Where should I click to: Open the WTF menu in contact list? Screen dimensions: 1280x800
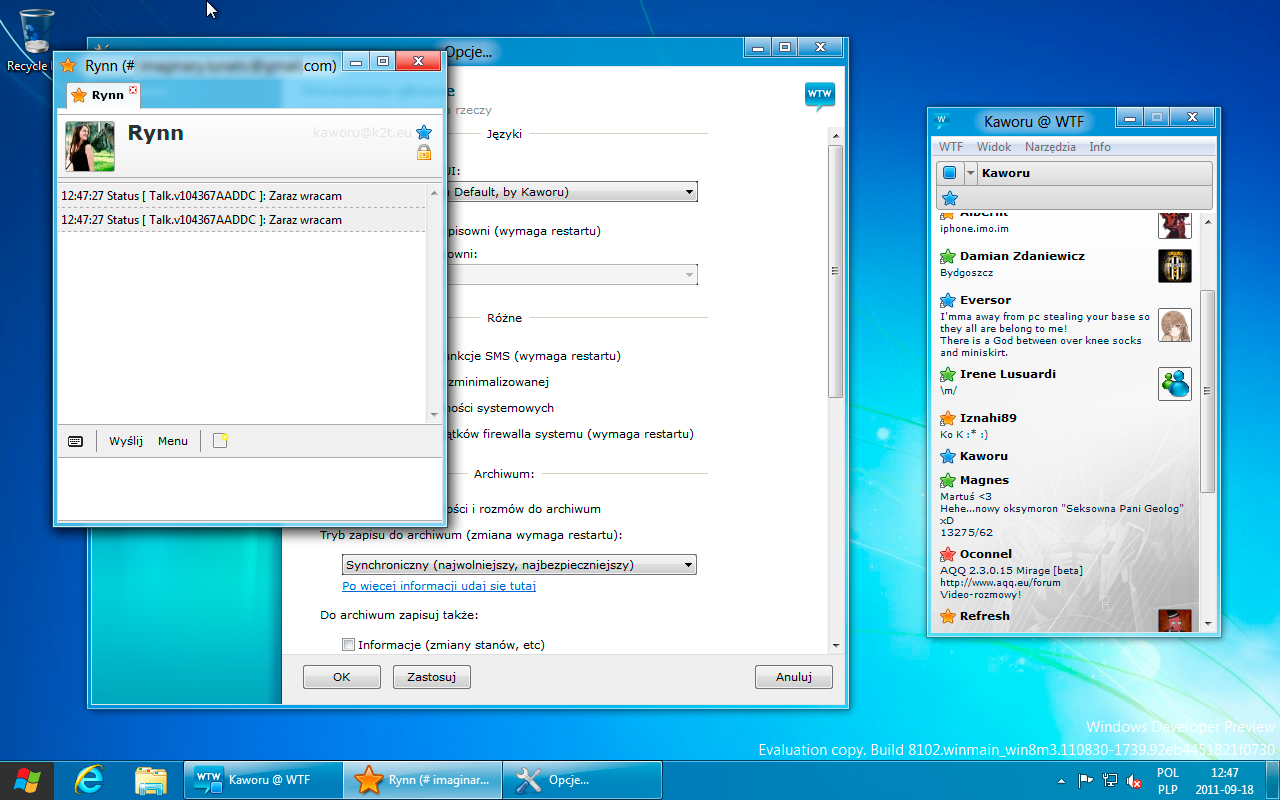click(951, 147)
